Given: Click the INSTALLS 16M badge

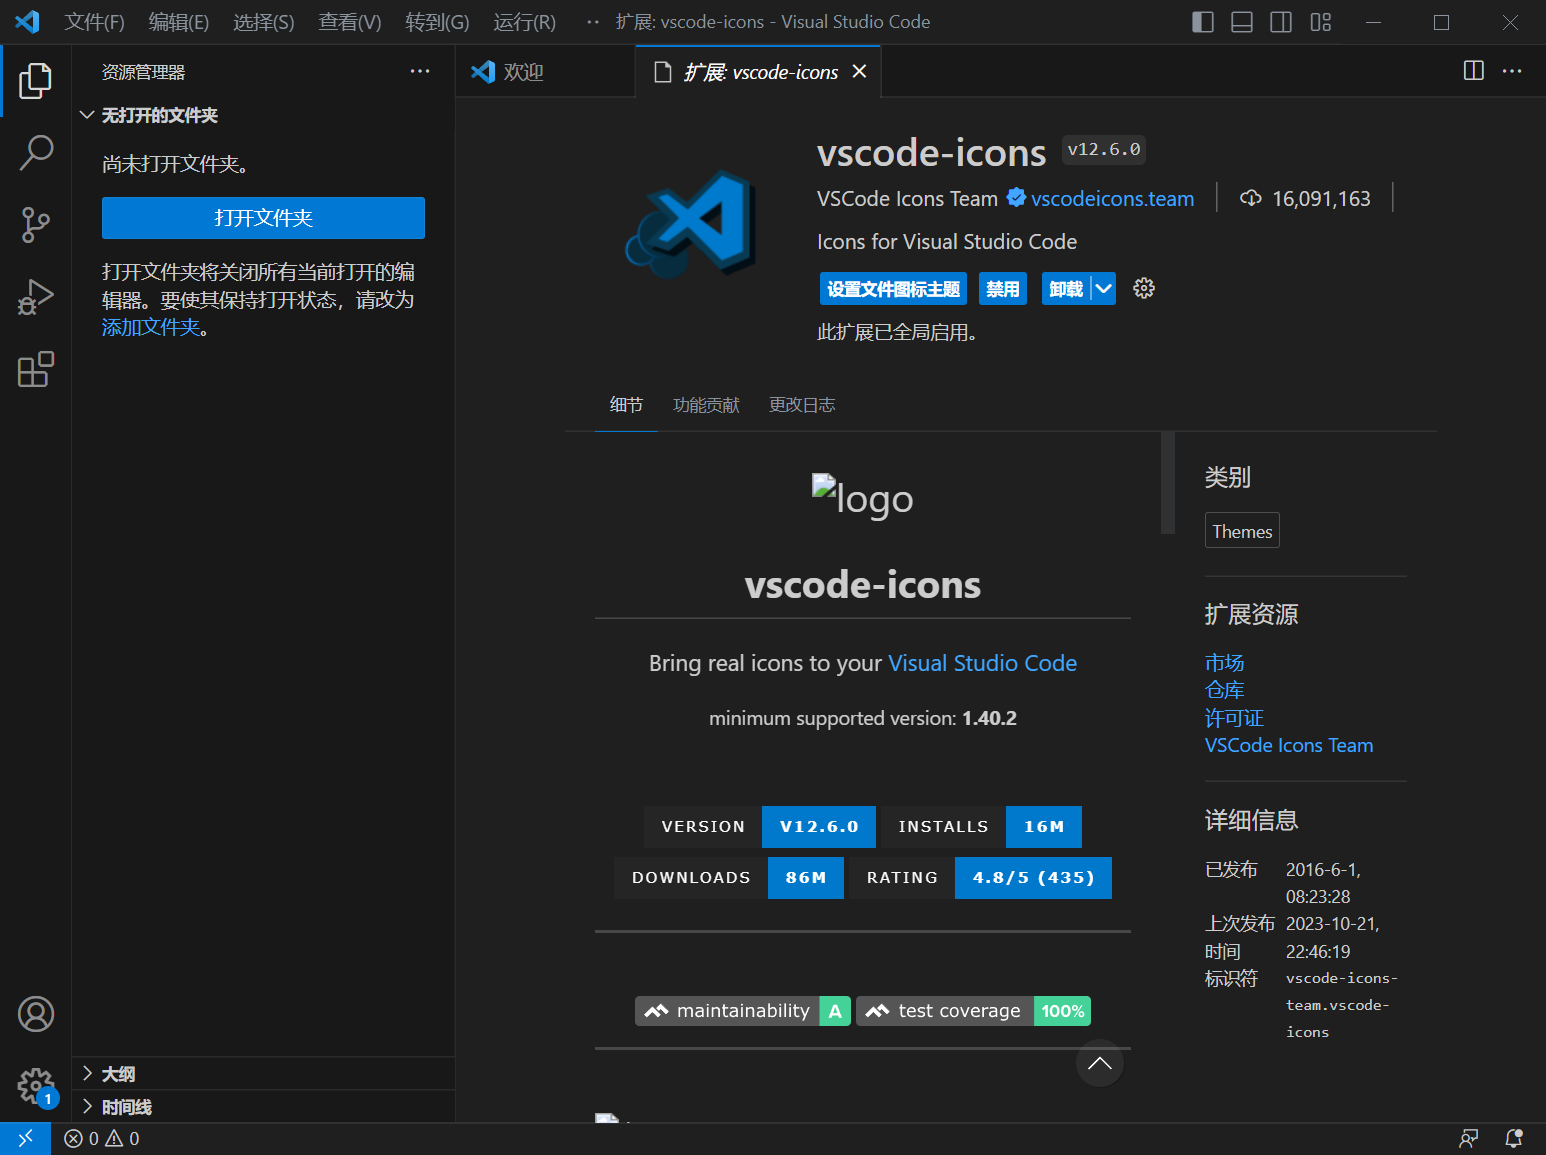Looking at the screenshot, I should pyautogui.click(x=981, y=827).
